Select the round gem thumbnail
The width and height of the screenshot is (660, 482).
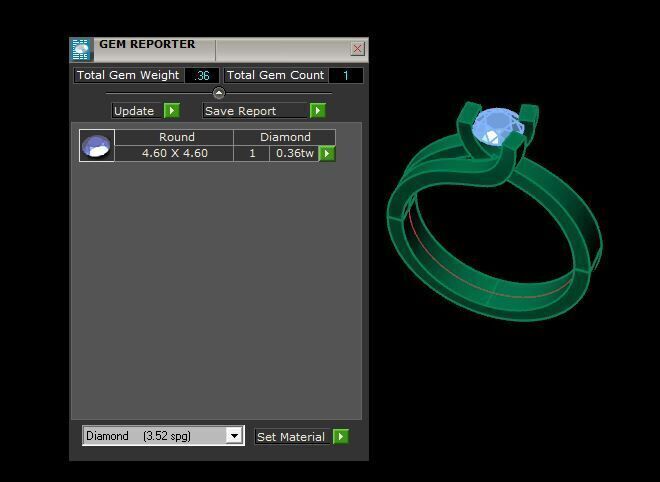click(x=97, y=146)
